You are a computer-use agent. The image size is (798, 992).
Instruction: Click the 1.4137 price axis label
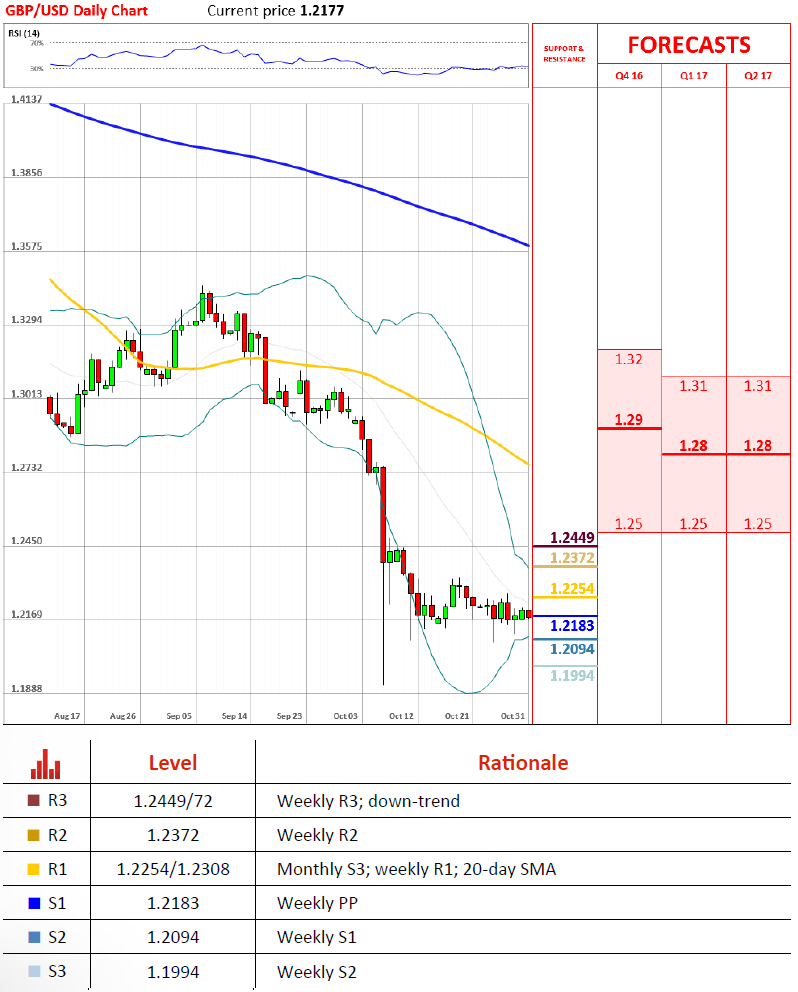pos(27,99)
